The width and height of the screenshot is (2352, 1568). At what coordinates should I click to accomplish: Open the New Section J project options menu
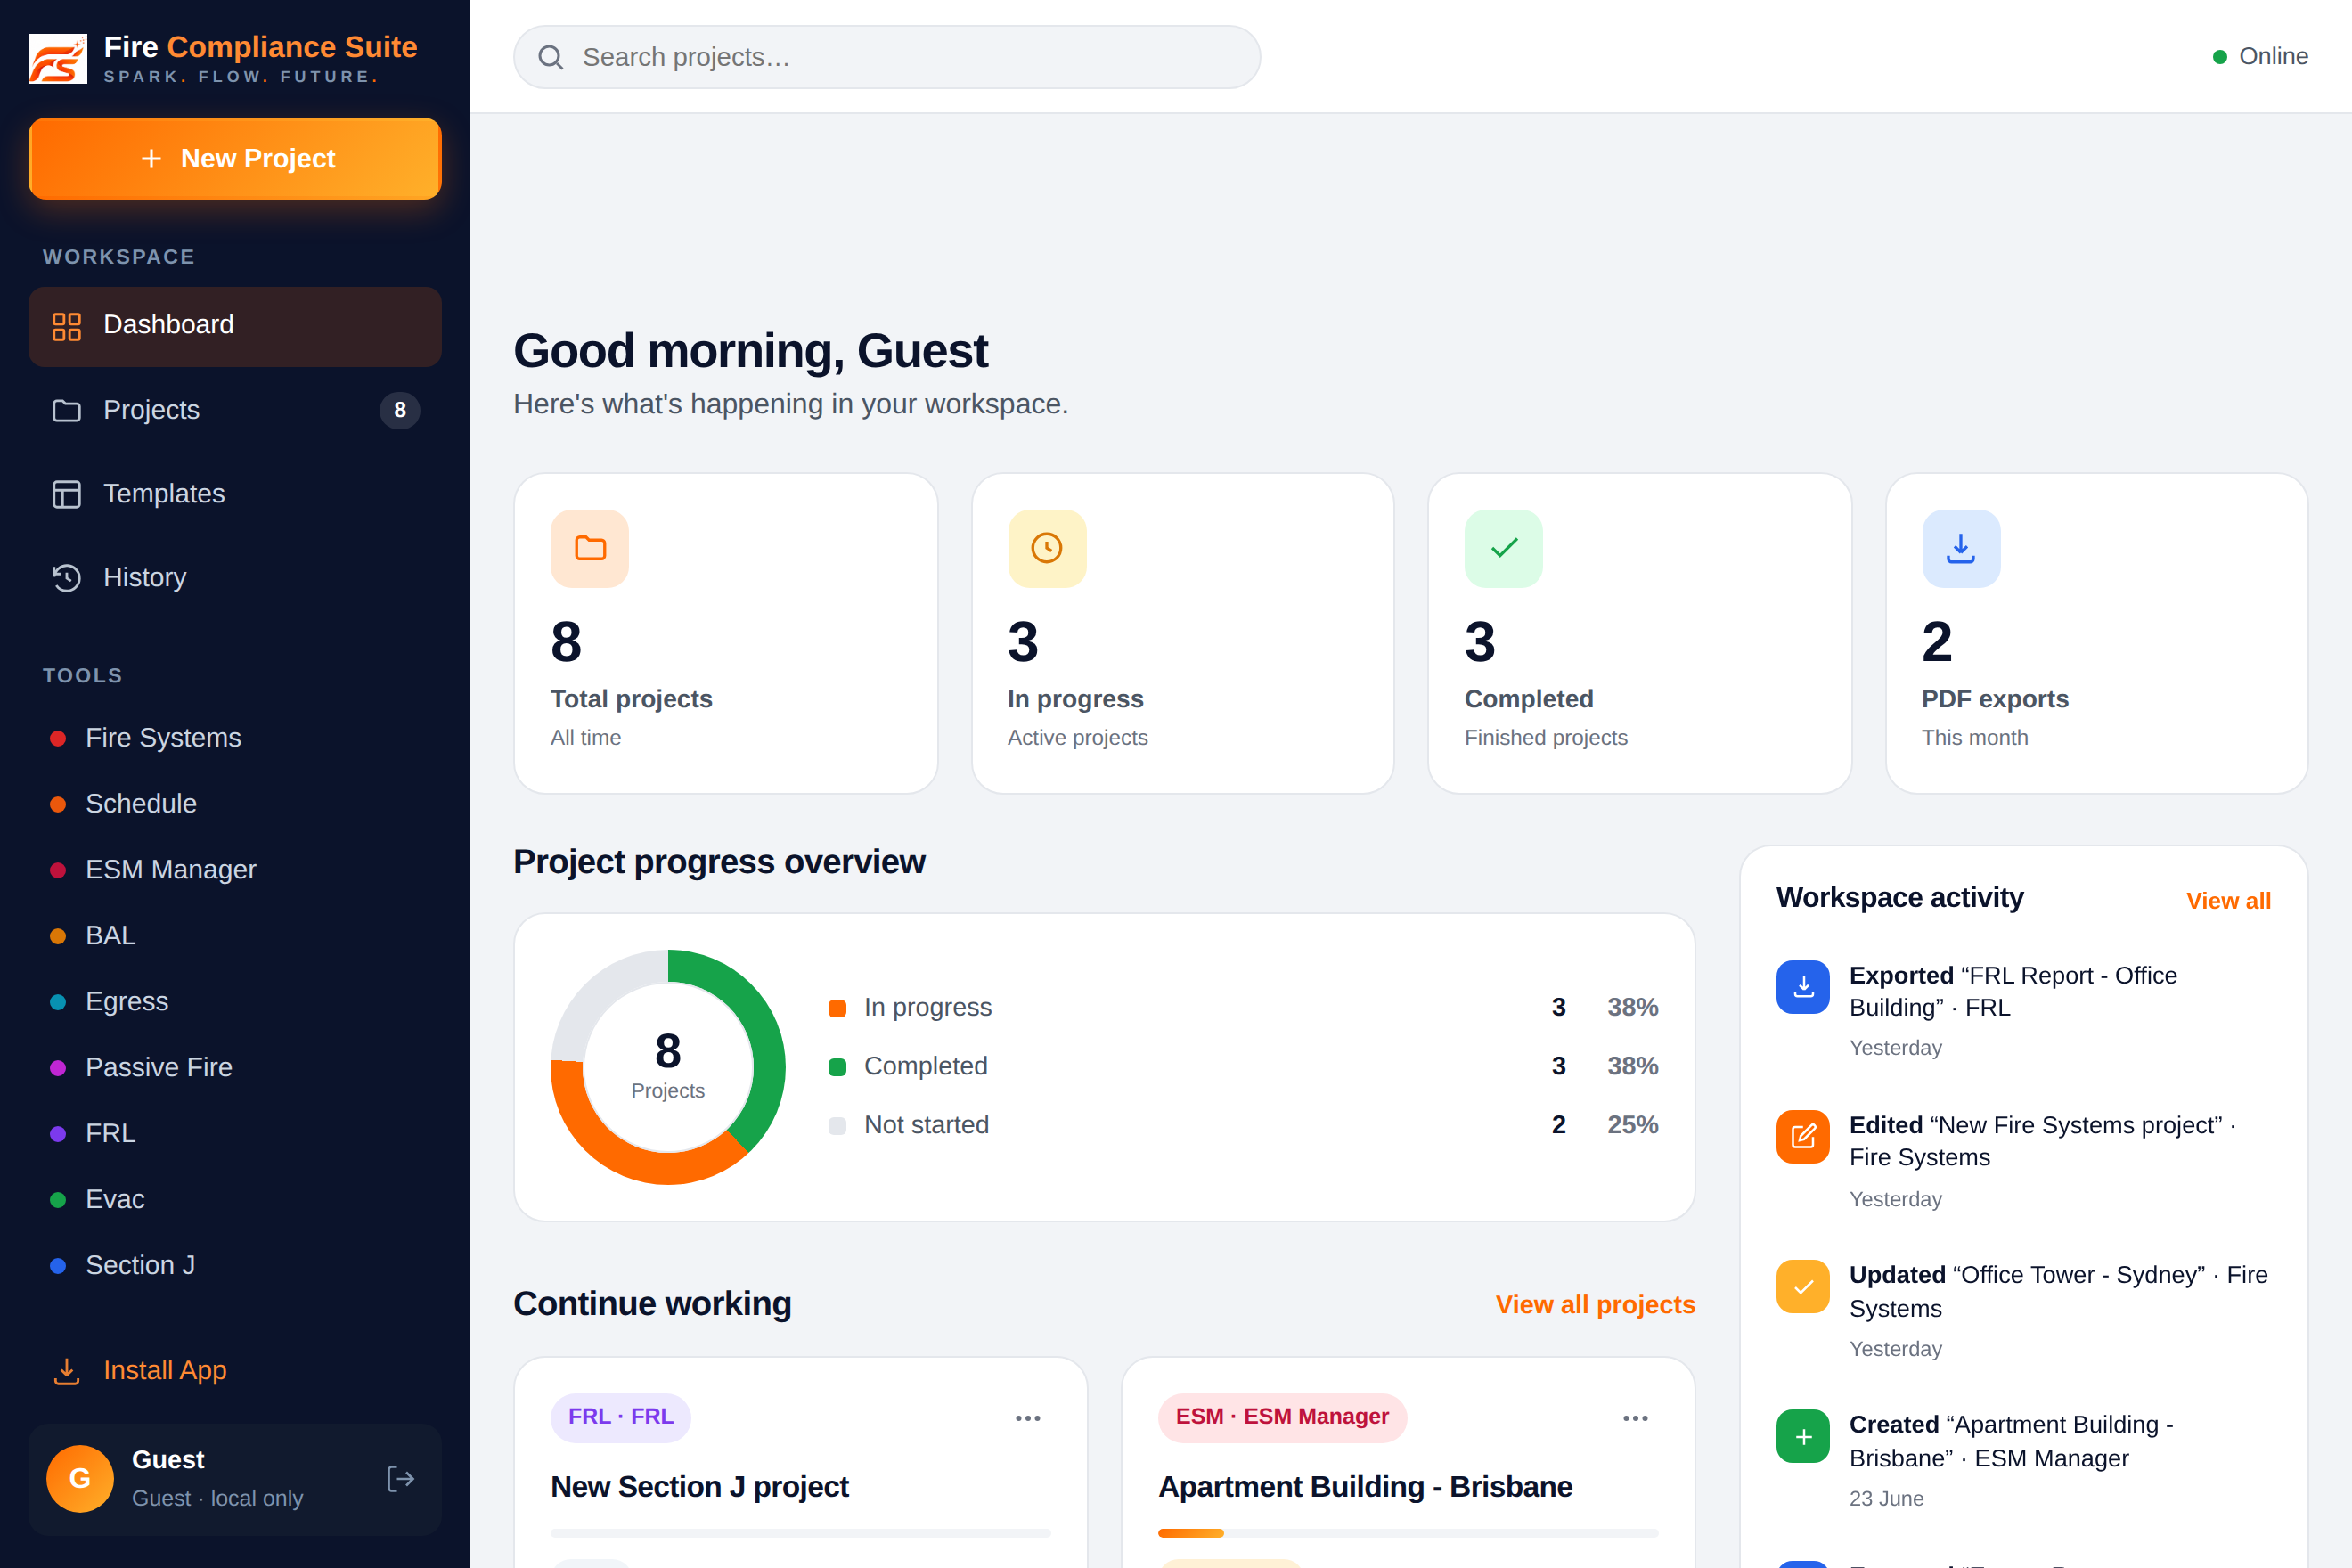coord(1028,1418)
